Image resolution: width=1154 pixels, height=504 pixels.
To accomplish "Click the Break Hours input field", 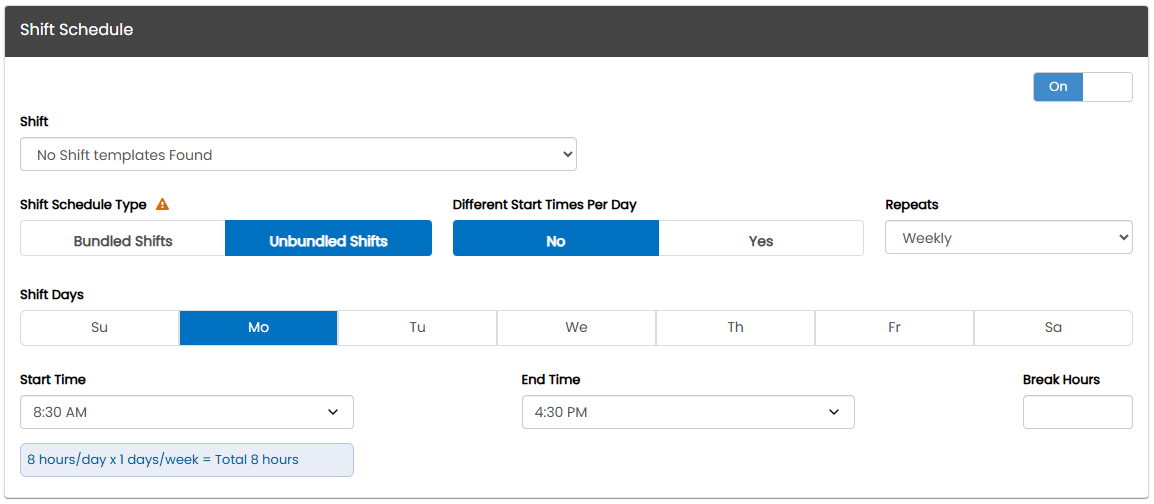I will click(1077, 412).
